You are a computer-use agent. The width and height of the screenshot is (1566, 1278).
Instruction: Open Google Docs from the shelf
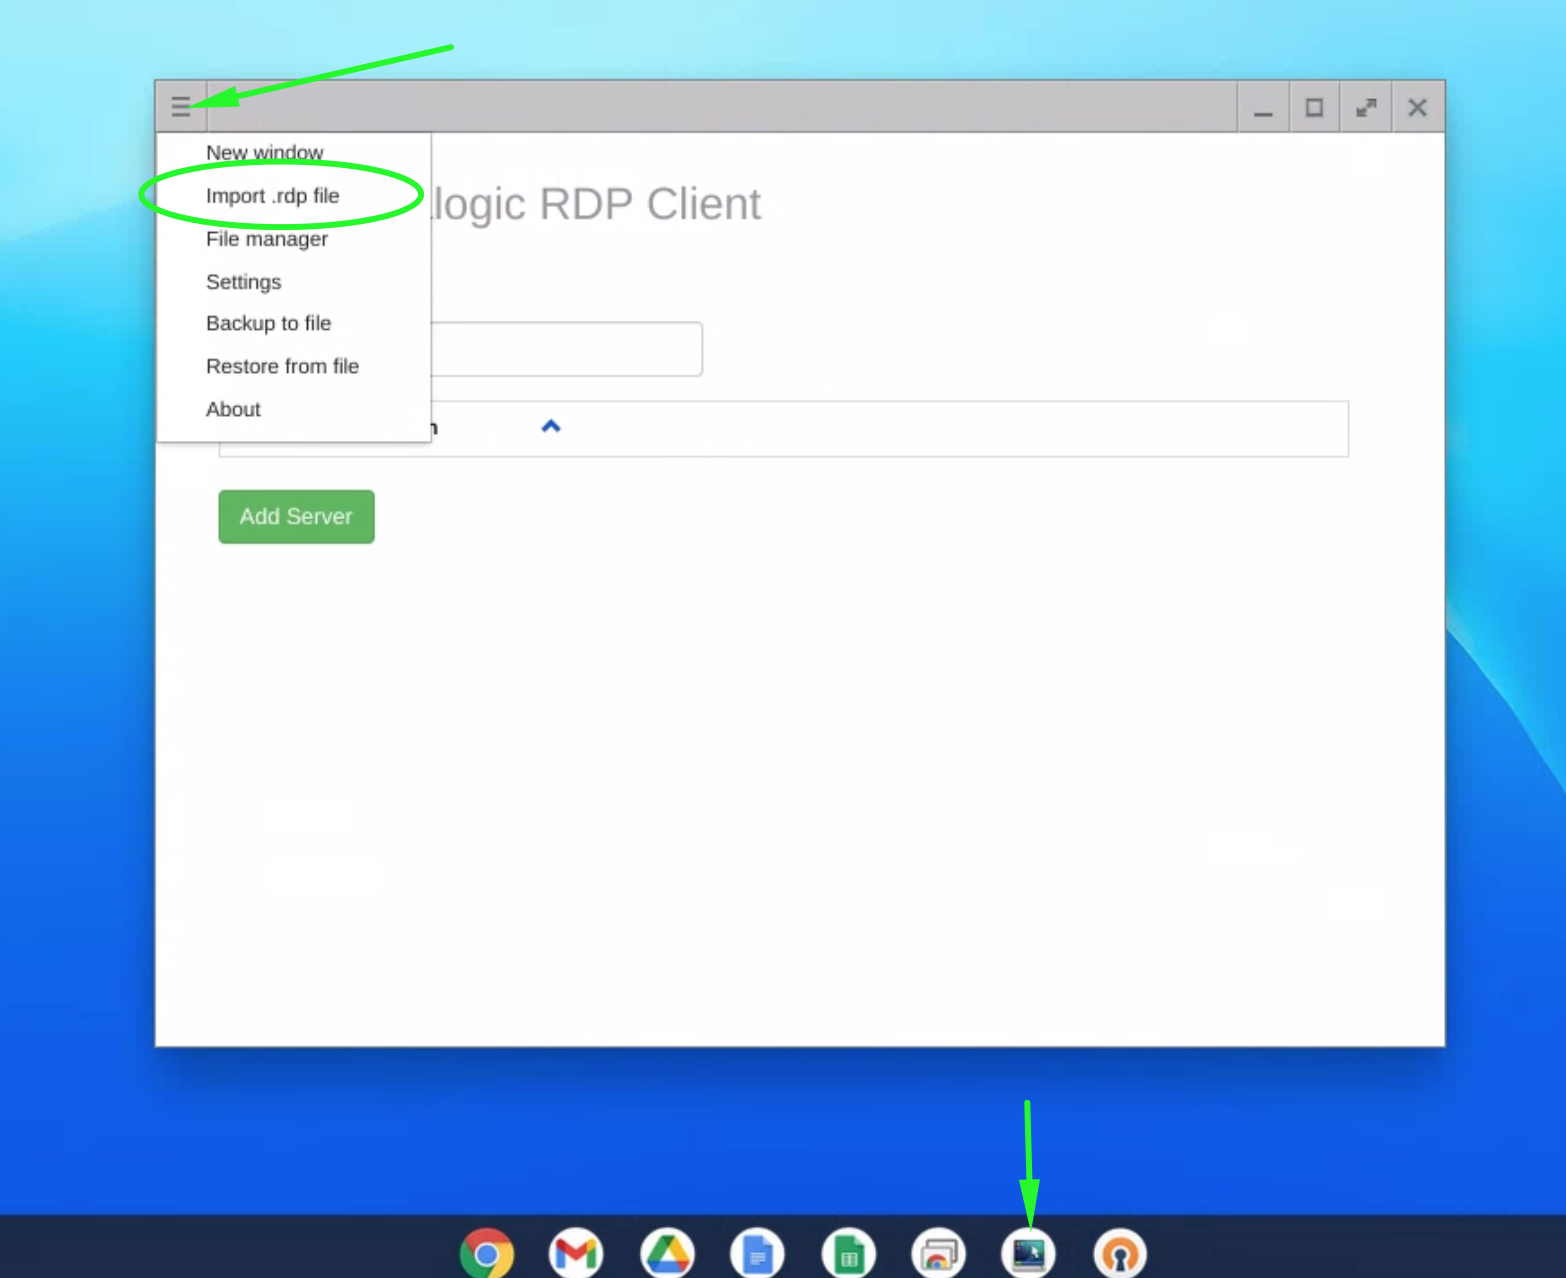click(x=758, y=1254)
